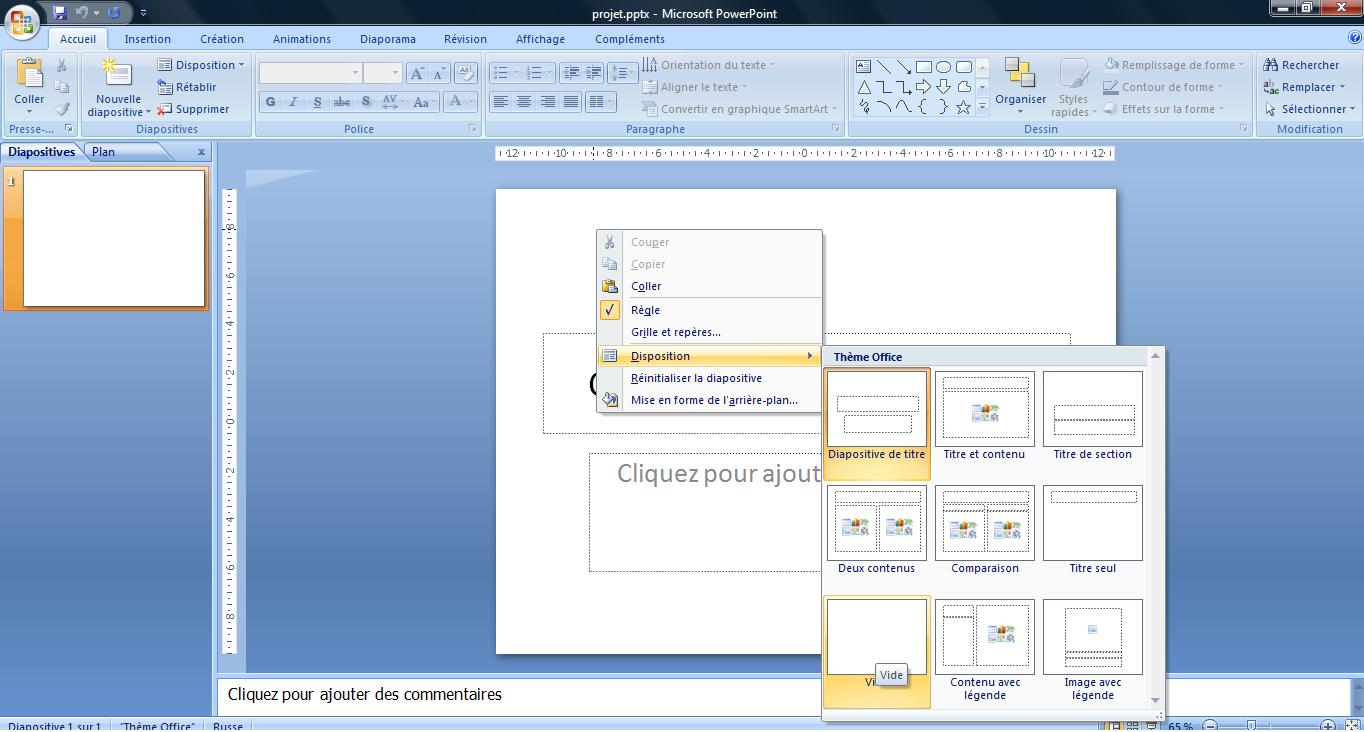Image resolution: width=1364 pixels, height=732 pixels.
Task: Apply bold with the G icon
Action: [x=270, y=102]
